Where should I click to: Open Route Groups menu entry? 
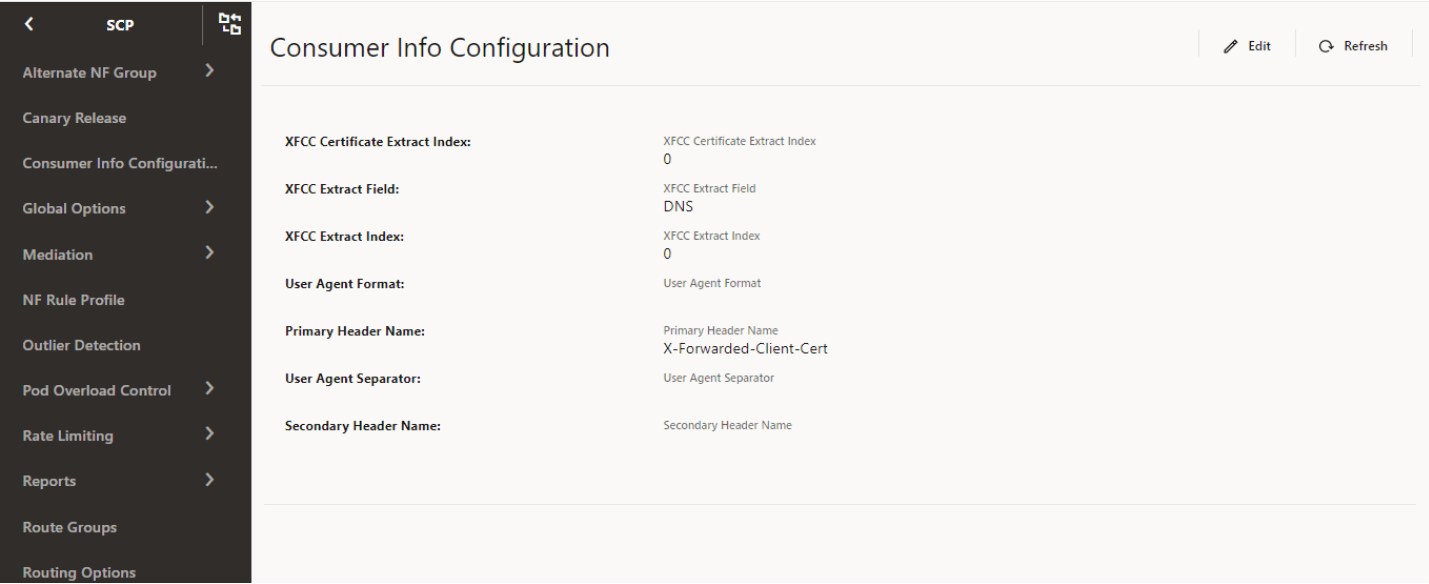click(x=83, y=527)
